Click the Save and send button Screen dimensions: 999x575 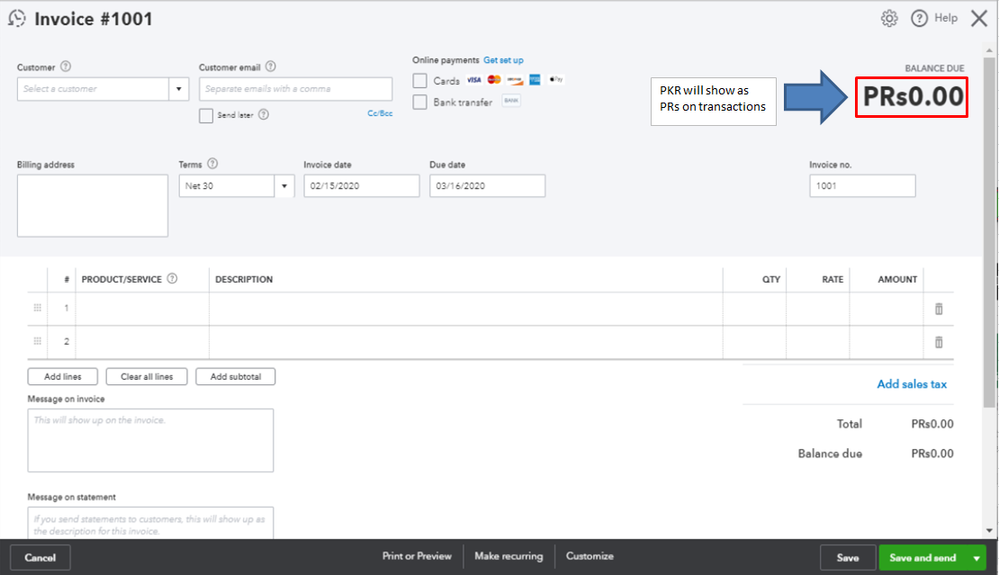point(923,558)
